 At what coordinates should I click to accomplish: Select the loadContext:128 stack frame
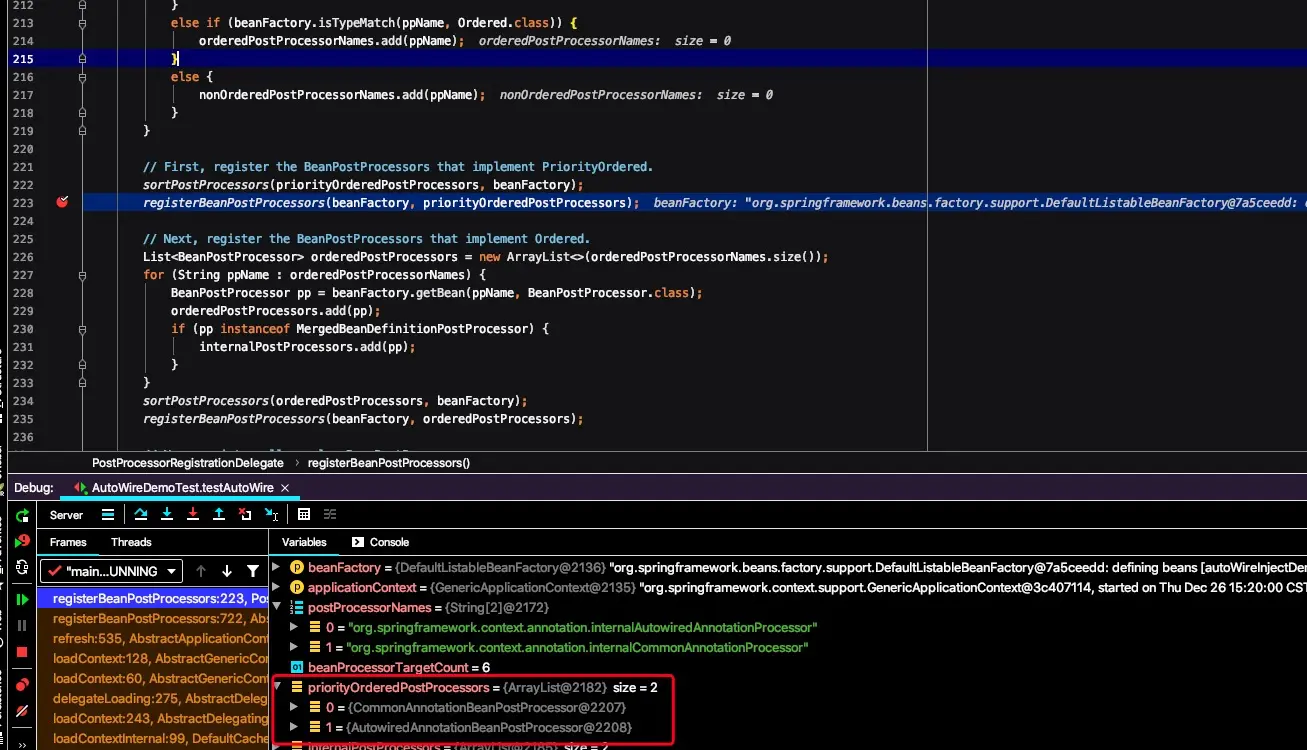click(x=153, y=659)
